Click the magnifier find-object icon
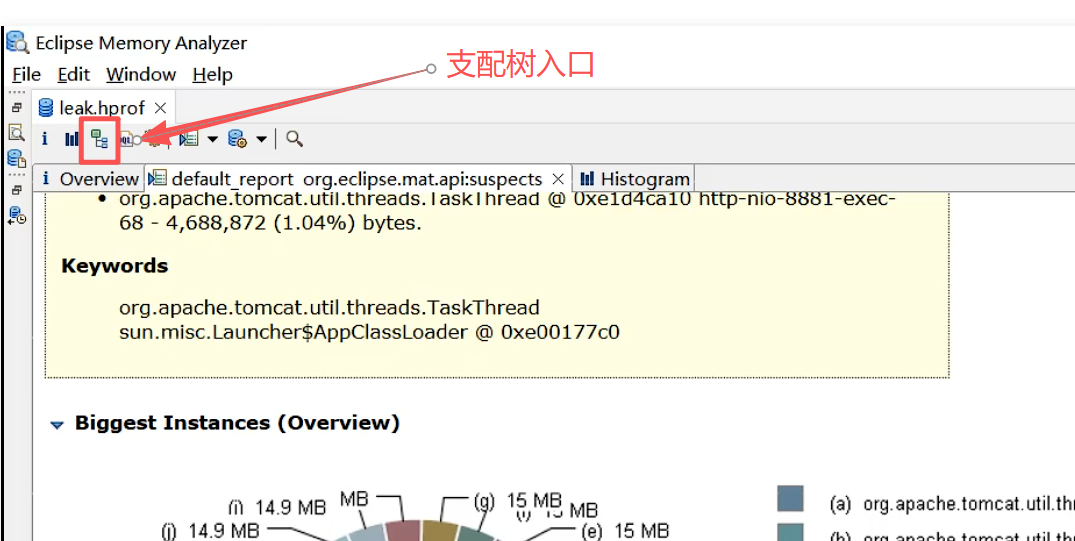 coord(294,139)
